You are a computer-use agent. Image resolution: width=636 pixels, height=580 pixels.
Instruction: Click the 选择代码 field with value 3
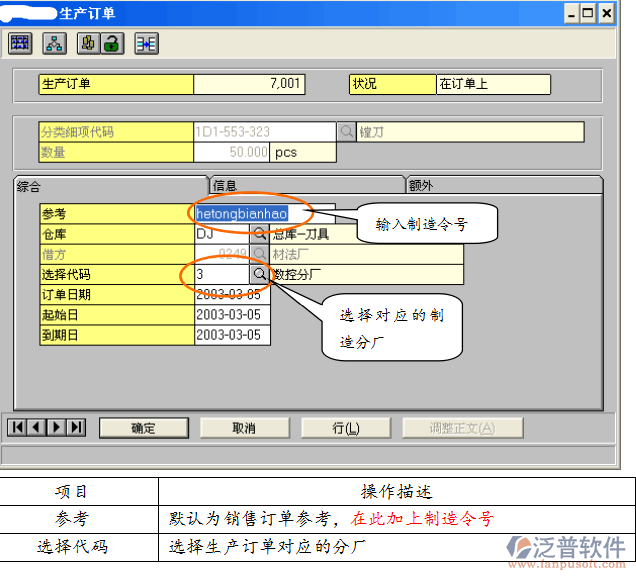coord(222,275)
